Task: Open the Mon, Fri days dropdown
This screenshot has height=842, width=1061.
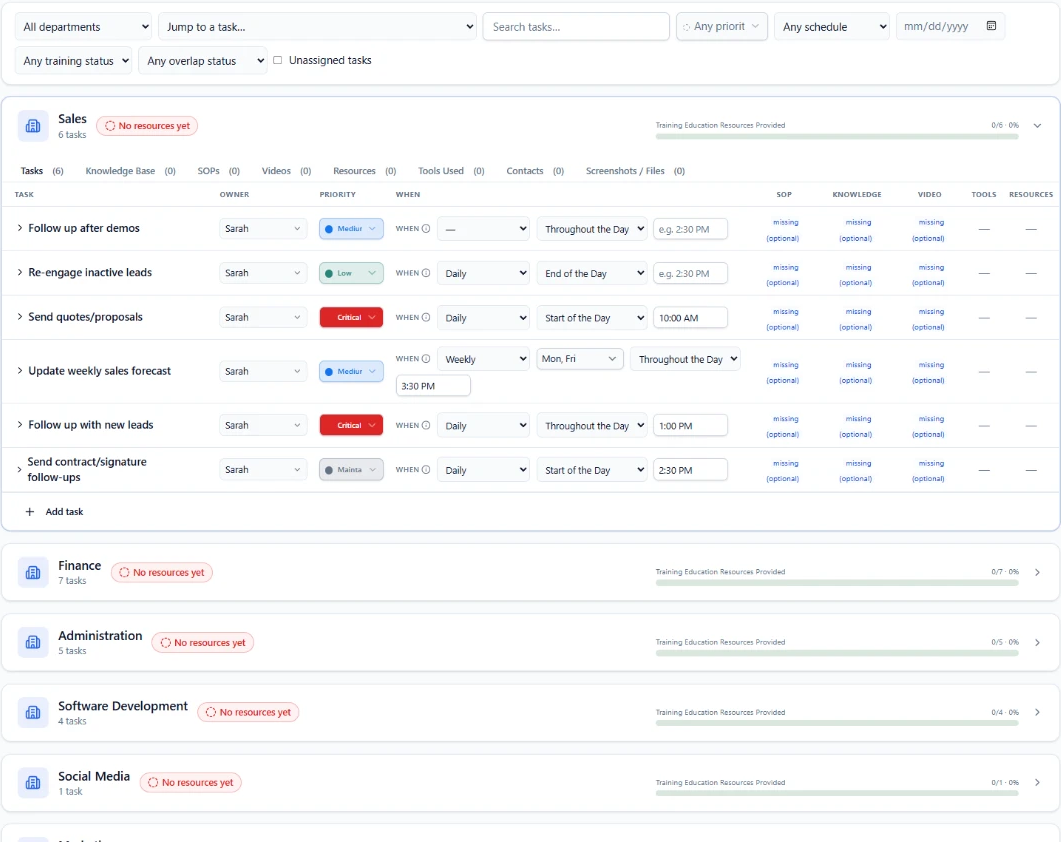Action: [x=579, y=359]
